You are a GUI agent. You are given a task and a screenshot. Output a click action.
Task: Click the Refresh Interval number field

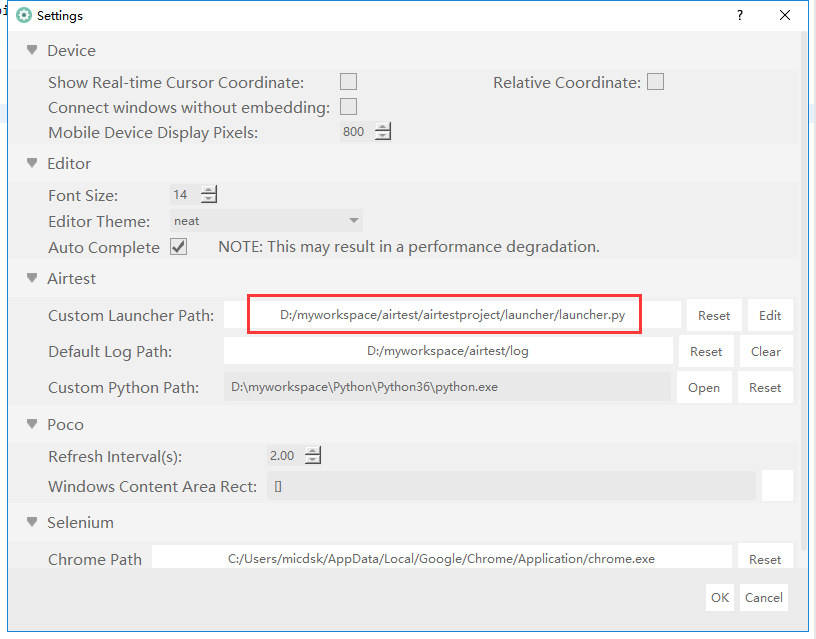point(285,456)
